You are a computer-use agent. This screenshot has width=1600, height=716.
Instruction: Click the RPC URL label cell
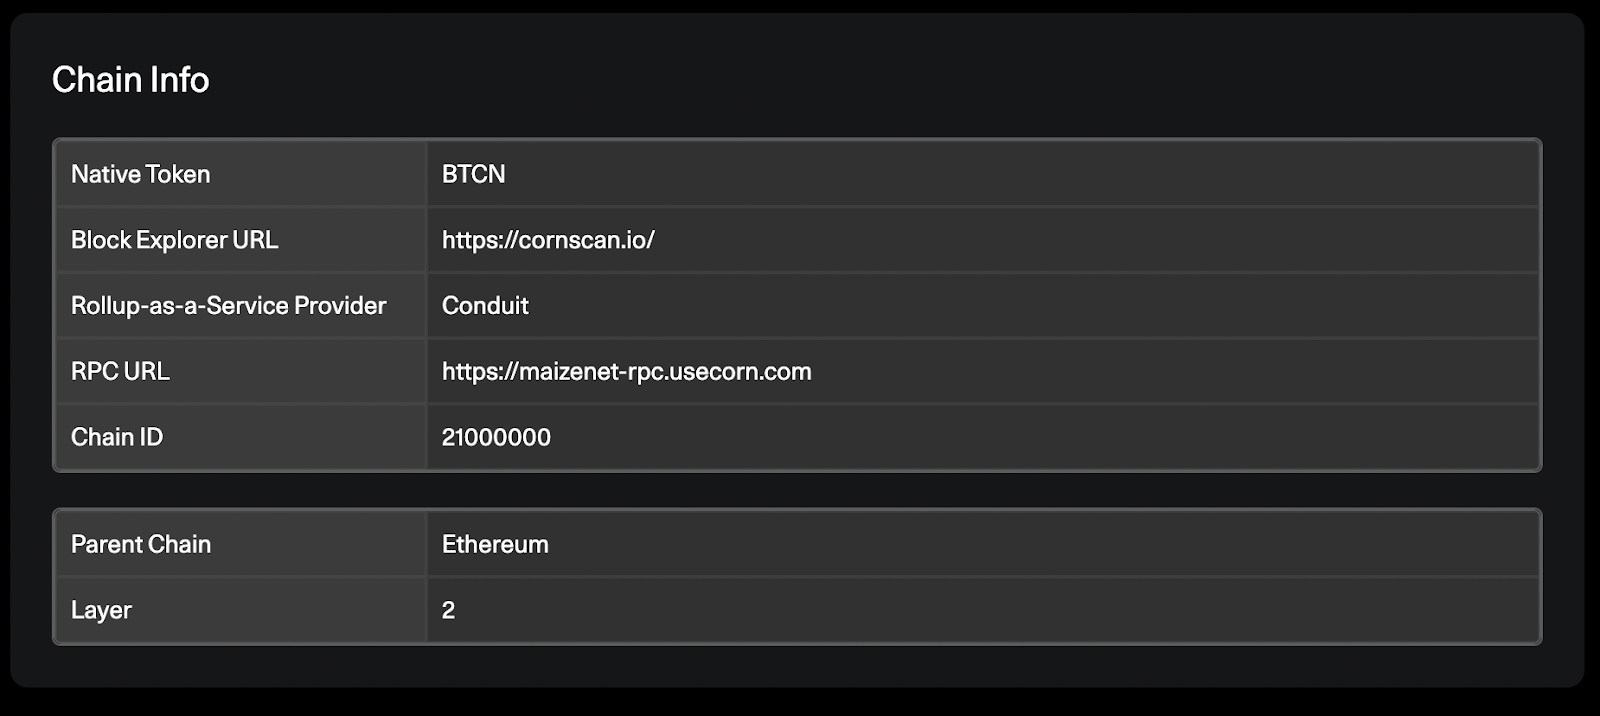coord(241,371)
